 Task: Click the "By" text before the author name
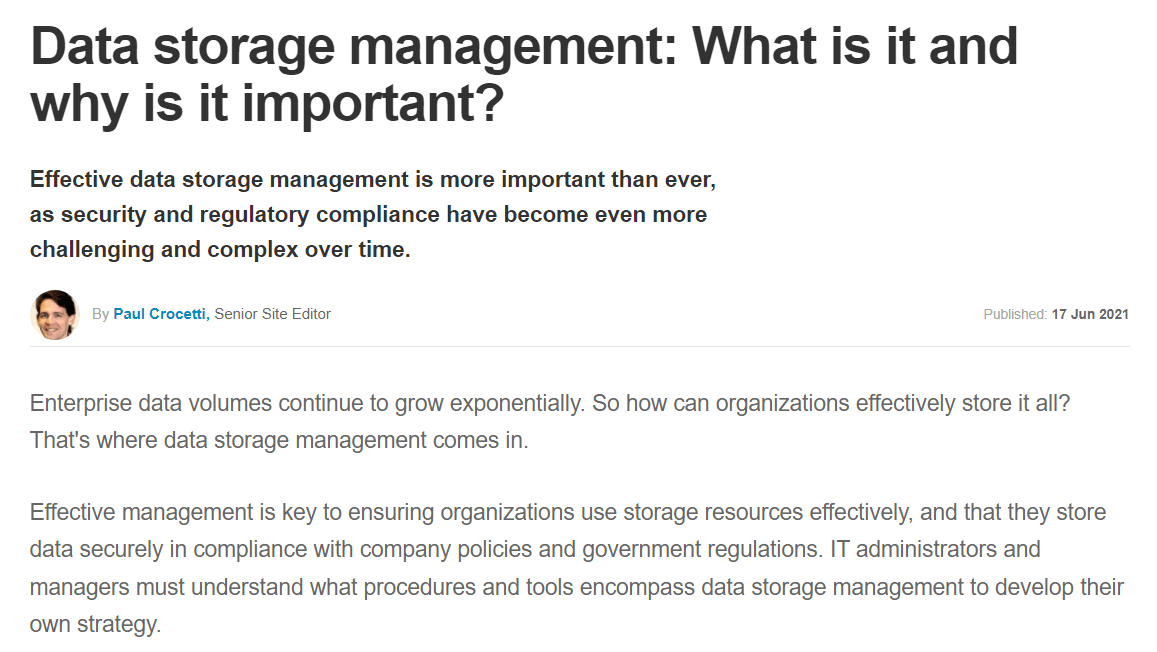click(x=100, y=314)
